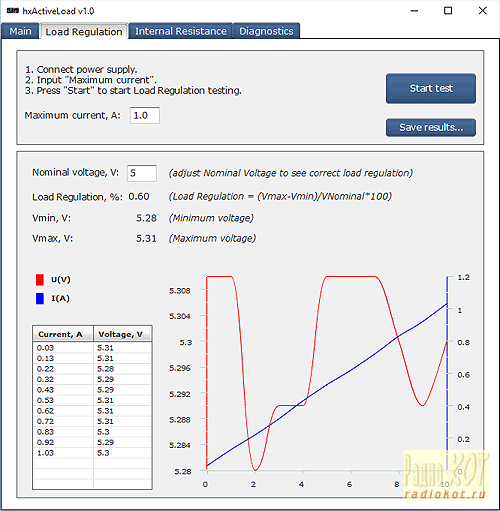The height and width of the screenshot is (511, 500).
Task: Maximize the hxActiveLoad window
Action: pos(448,11)
